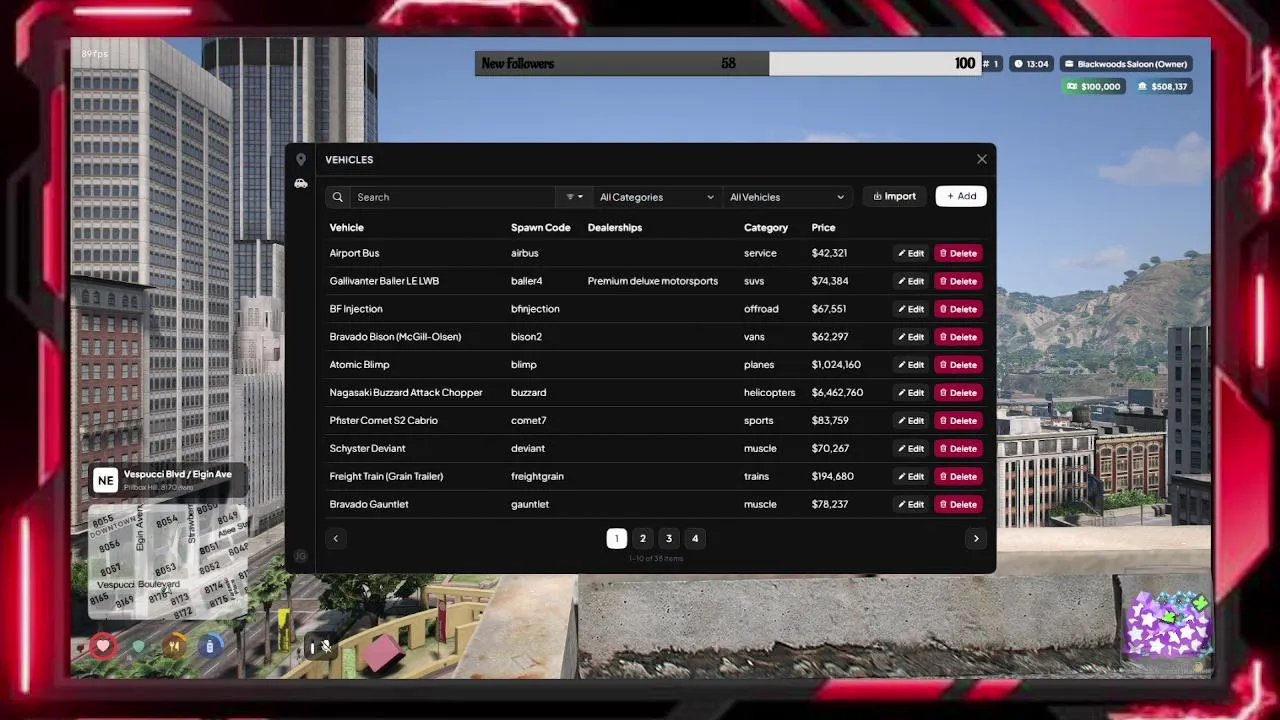Delete the Atomic Blimp entry
1280x720 pixels.
click(958, 365)
